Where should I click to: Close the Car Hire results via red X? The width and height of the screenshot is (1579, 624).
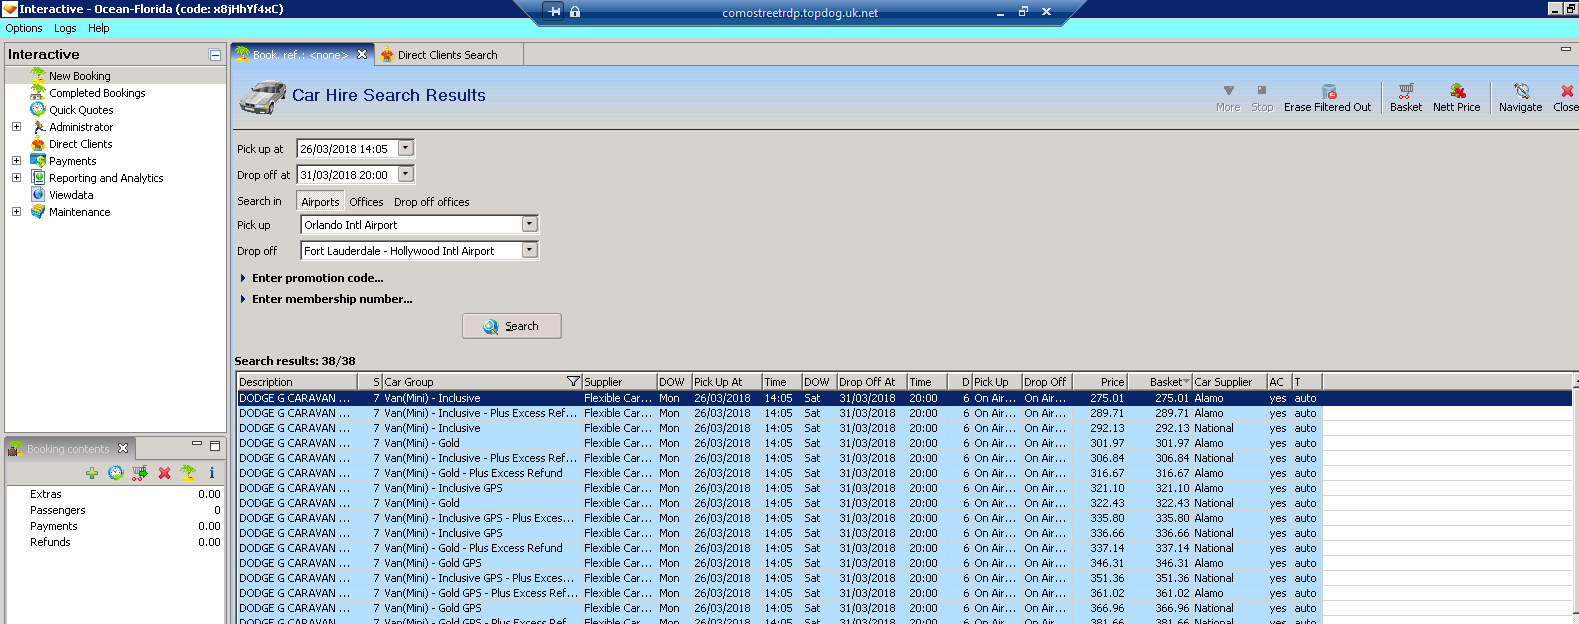(x=1566, y=91)
